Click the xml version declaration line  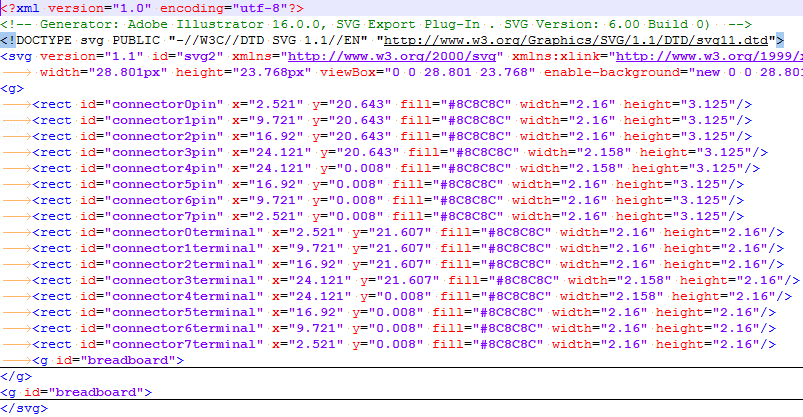152,9
